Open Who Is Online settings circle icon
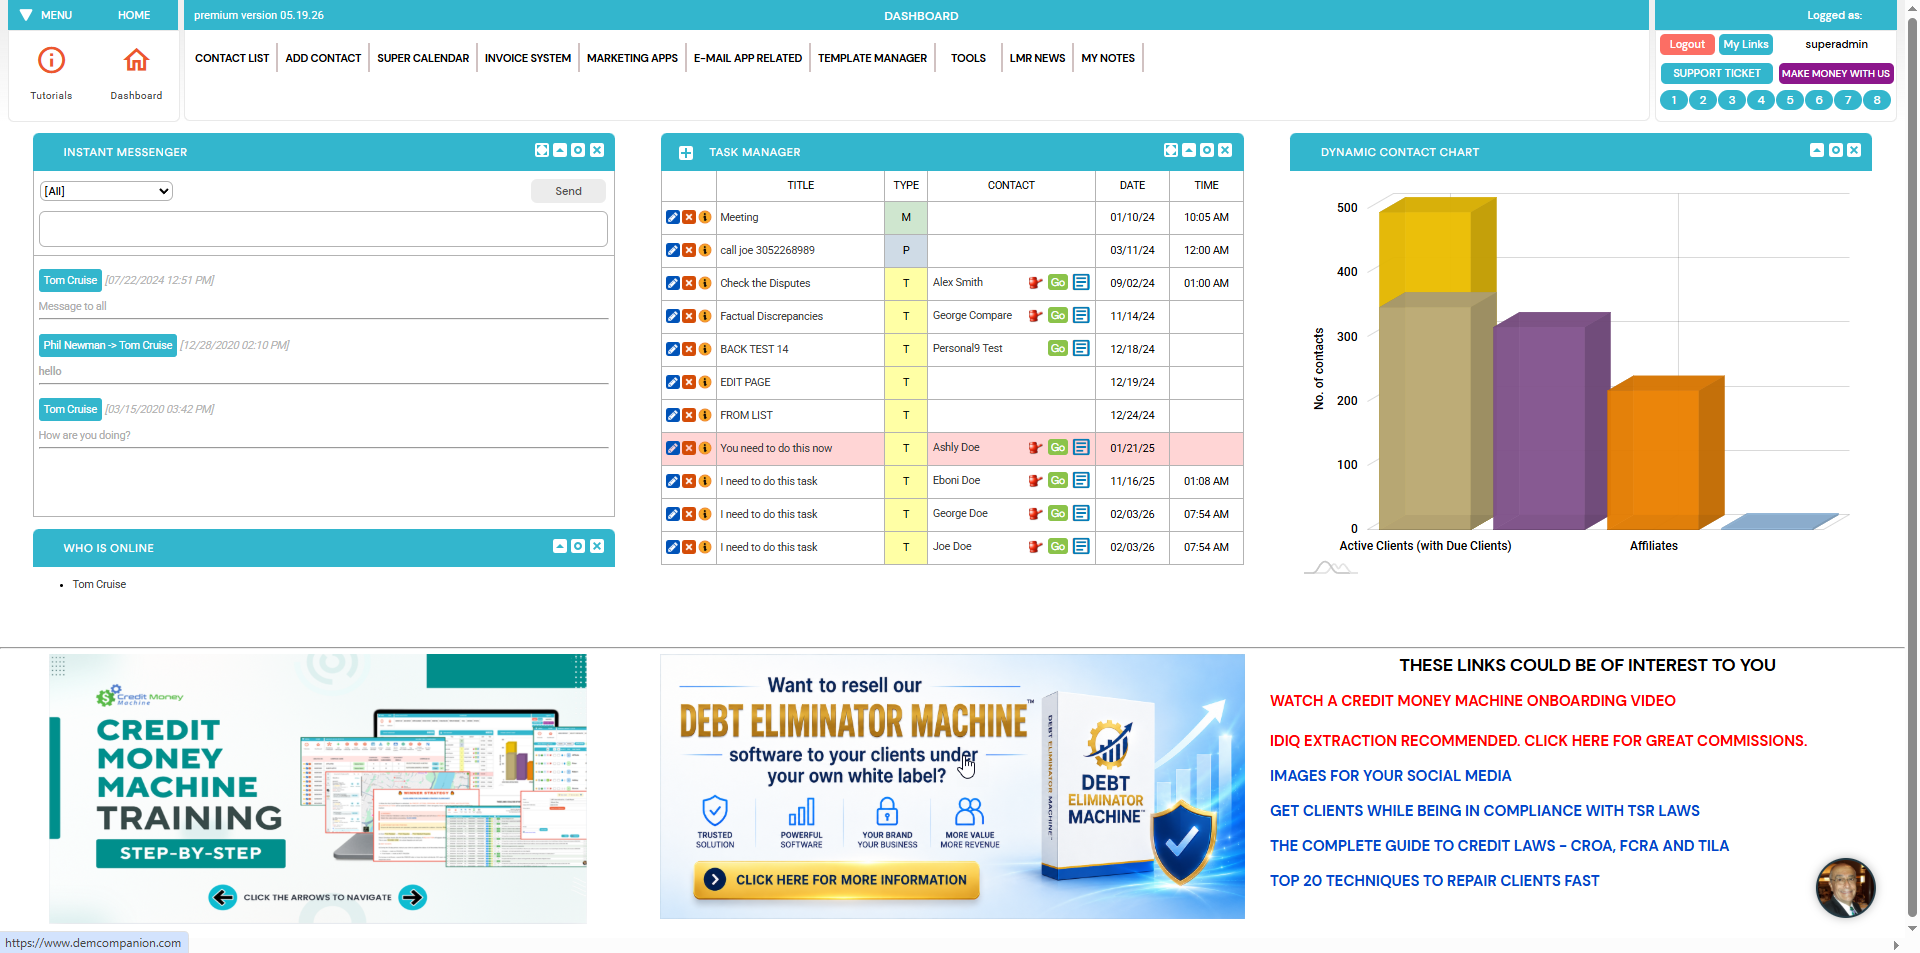Image resolution: width=1920 pixels, height=953 pixels. 578,546
